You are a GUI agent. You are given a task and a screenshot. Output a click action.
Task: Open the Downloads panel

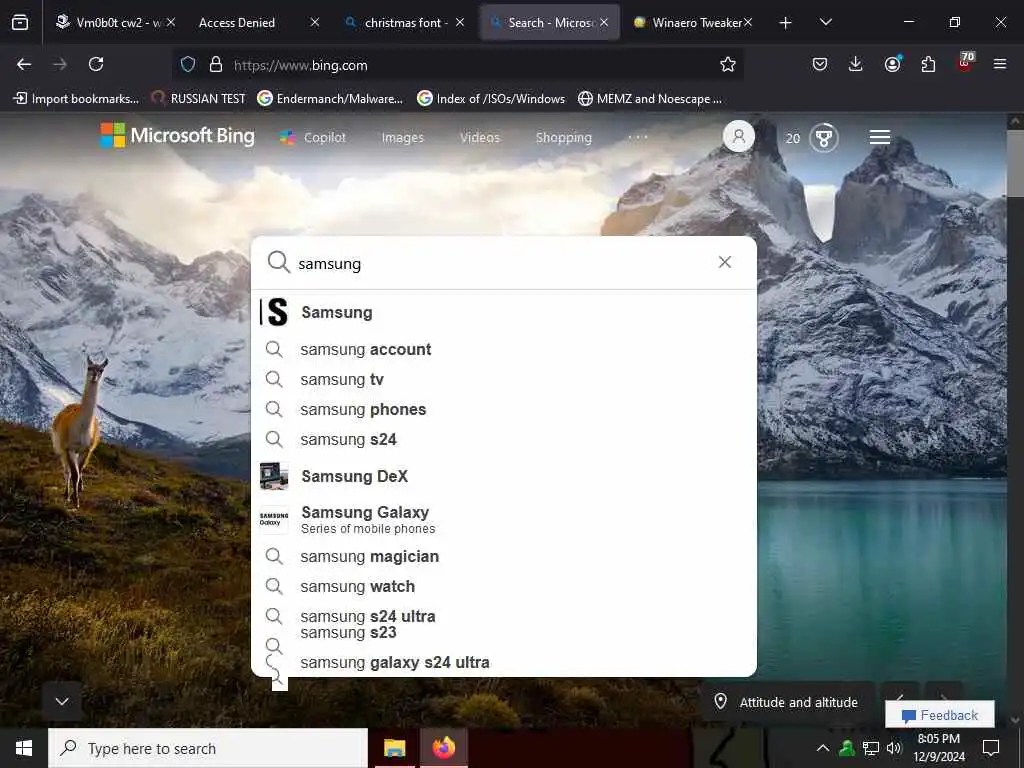click(x=856, y=64)
